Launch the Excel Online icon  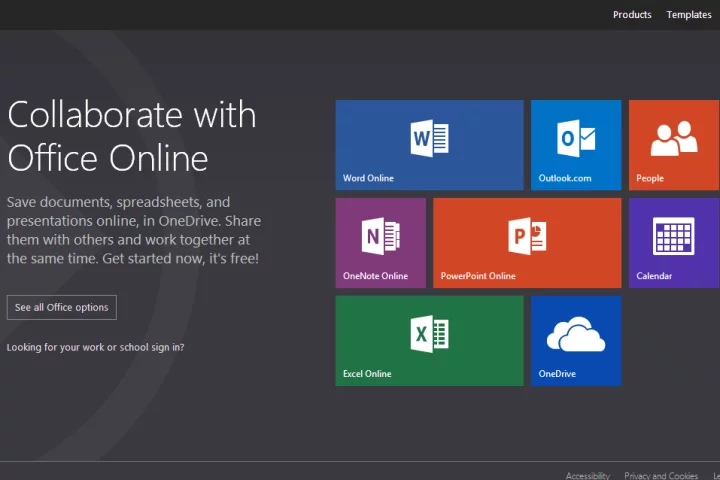click(x=429, y=334)
